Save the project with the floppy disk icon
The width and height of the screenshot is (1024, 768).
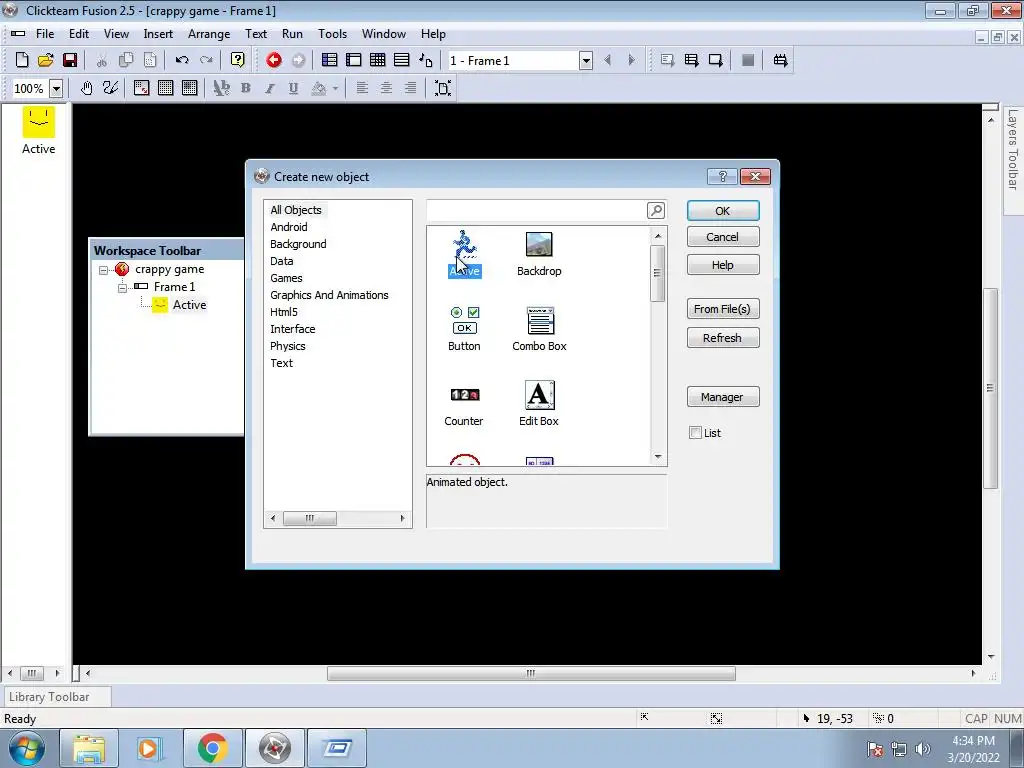point(69,60)
